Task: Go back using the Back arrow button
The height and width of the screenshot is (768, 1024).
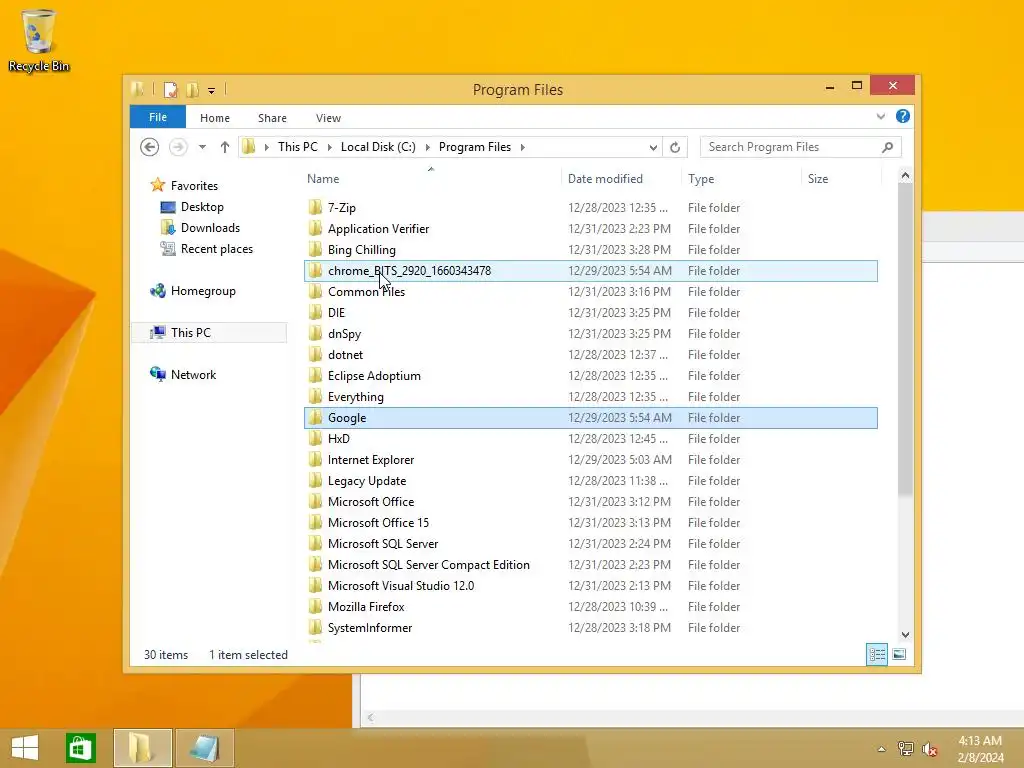Action: point(150,147)
